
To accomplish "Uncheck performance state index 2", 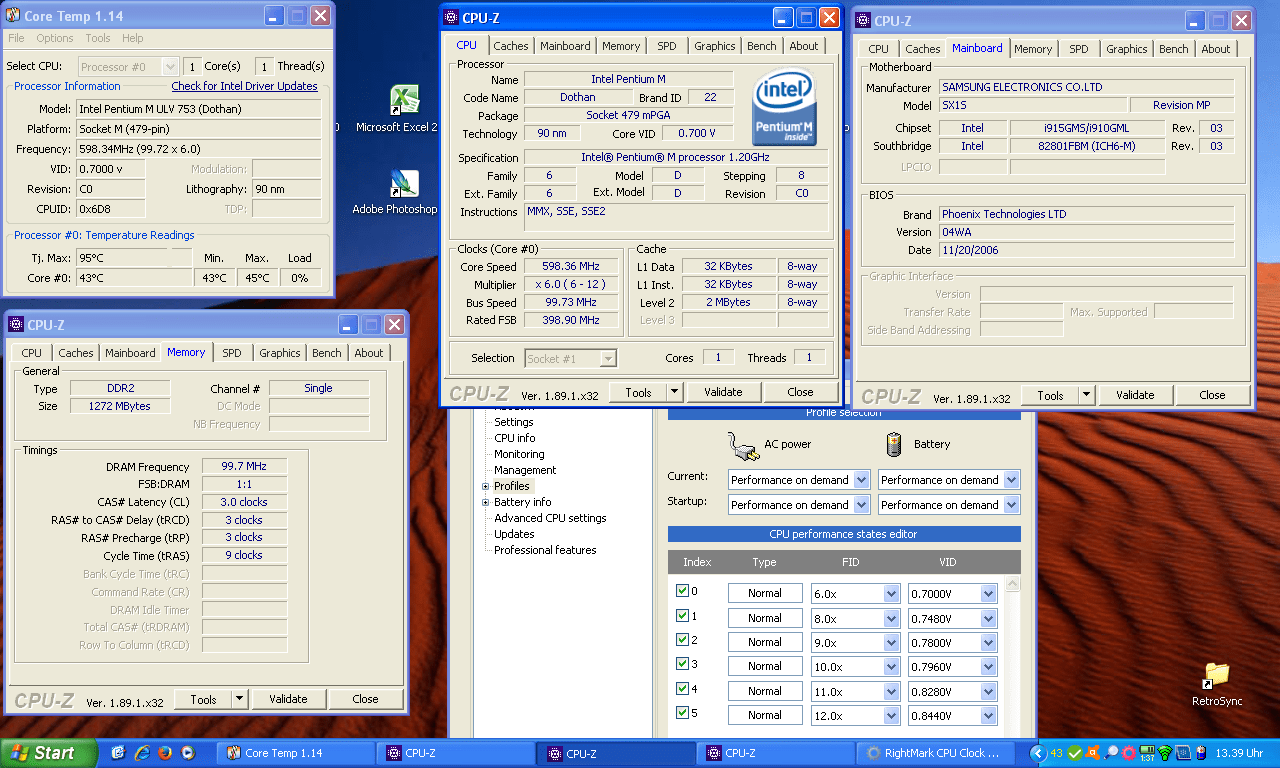I will click(682, 640).
